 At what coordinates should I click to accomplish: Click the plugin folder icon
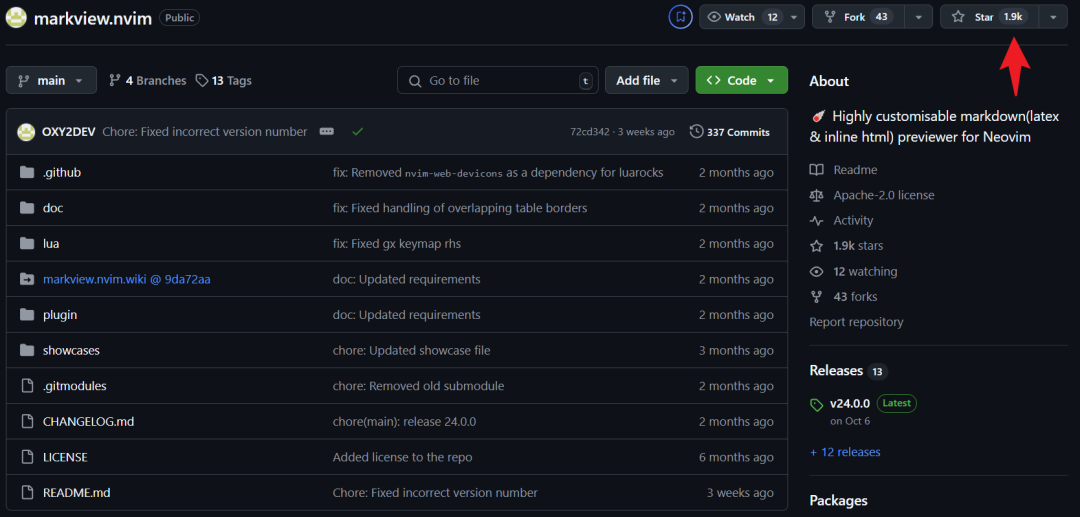[27, 315]
